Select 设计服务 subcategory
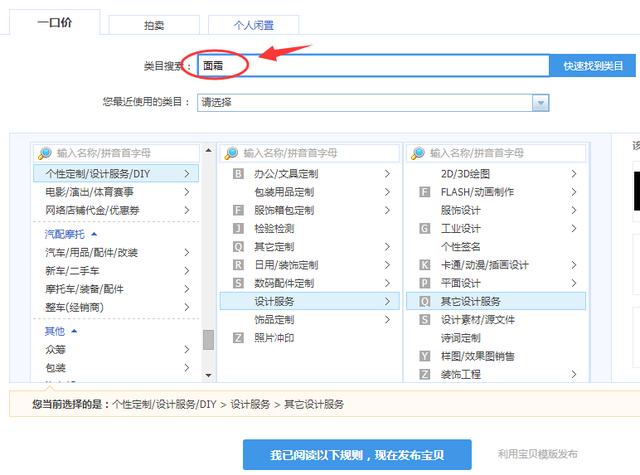640x475 pixels. [x=310, y=301]
